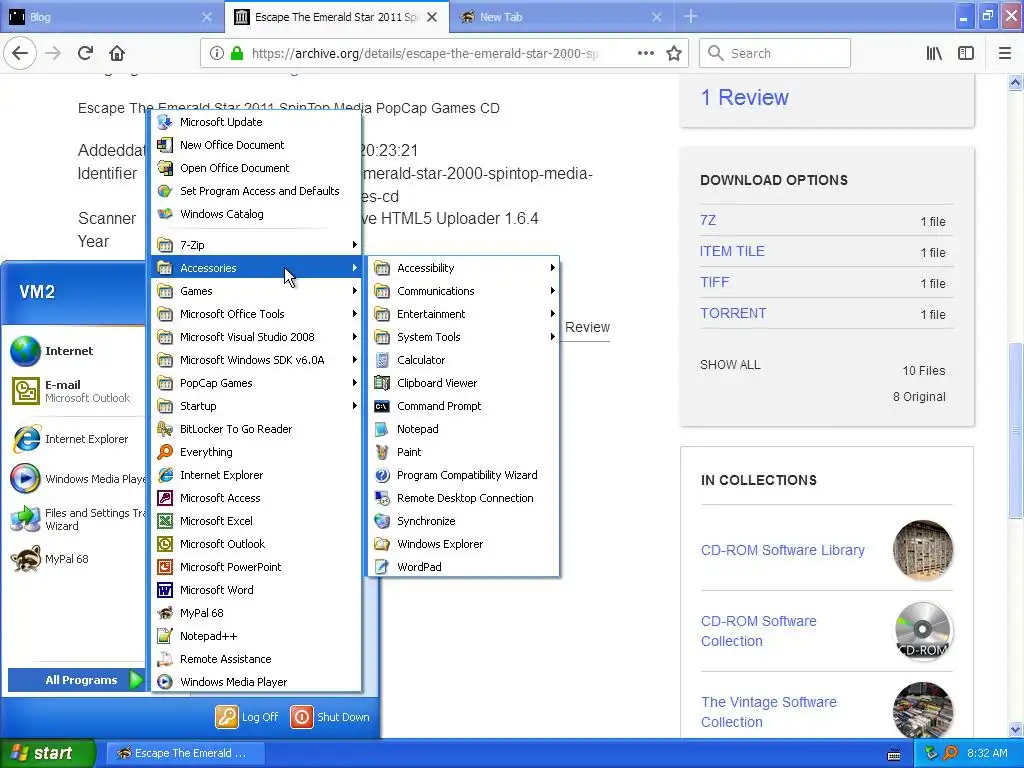1024x768 pixels.
Task: Download the 7Z file option
Action: [707, 220]
